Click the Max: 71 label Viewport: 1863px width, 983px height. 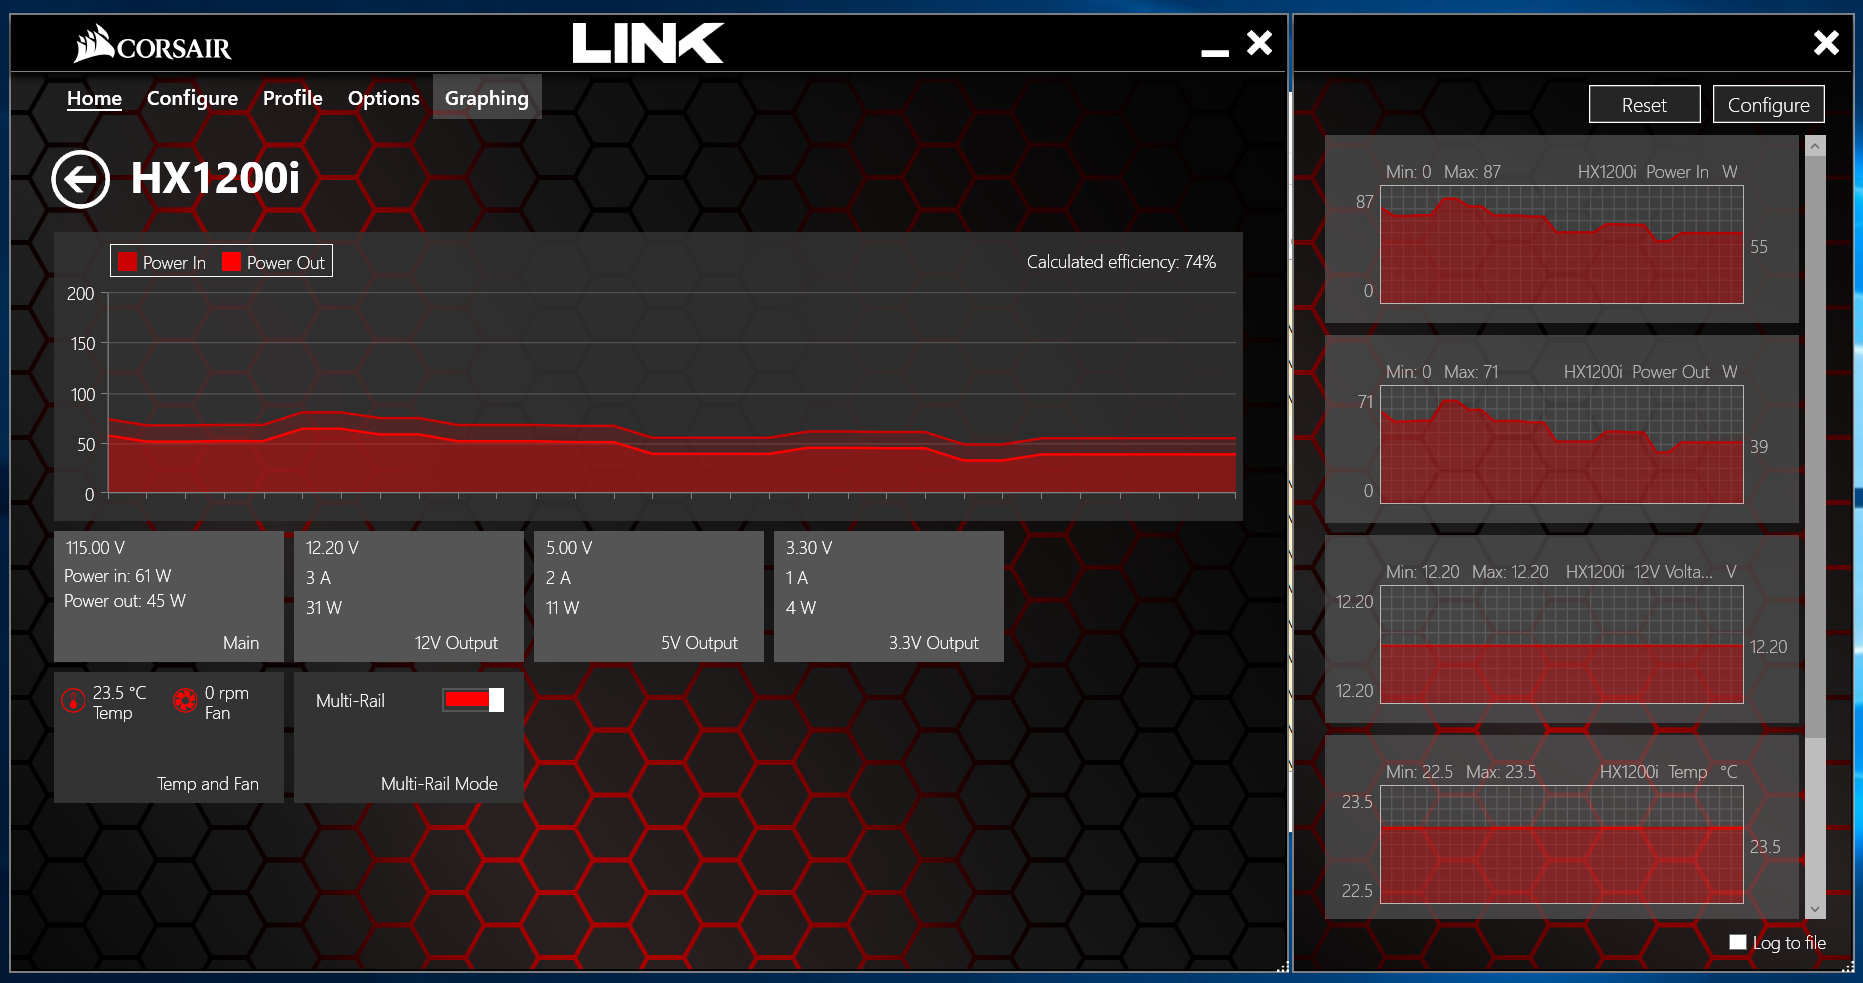tap(1471, 372)
